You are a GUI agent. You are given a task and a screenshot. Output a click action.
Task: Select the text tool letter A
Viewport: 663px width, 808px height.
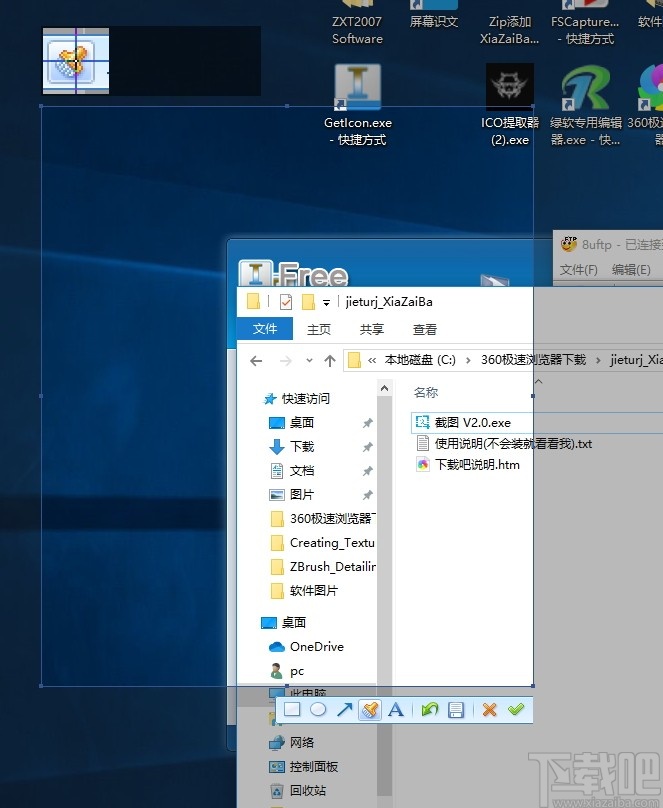[x=395, y=710]
